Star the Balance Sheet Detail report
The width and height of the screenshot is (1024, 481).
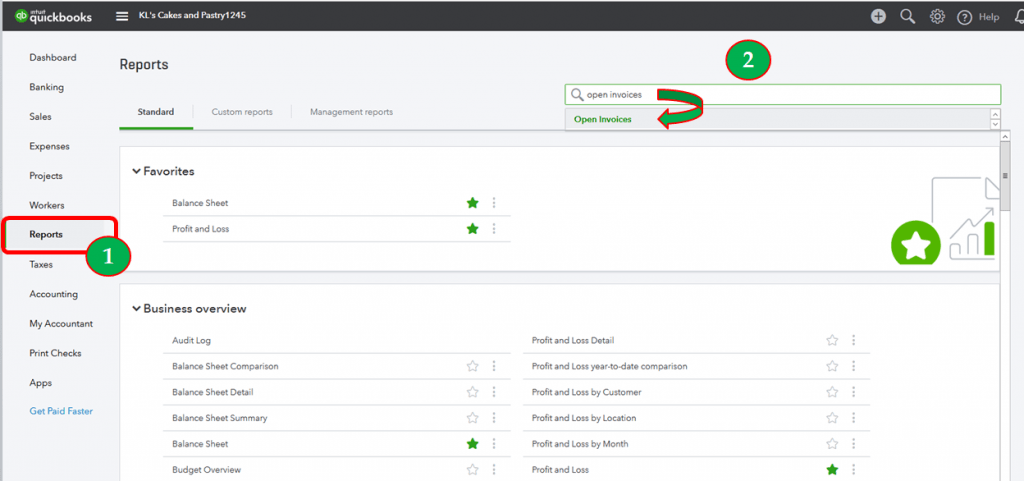point(473,392)
